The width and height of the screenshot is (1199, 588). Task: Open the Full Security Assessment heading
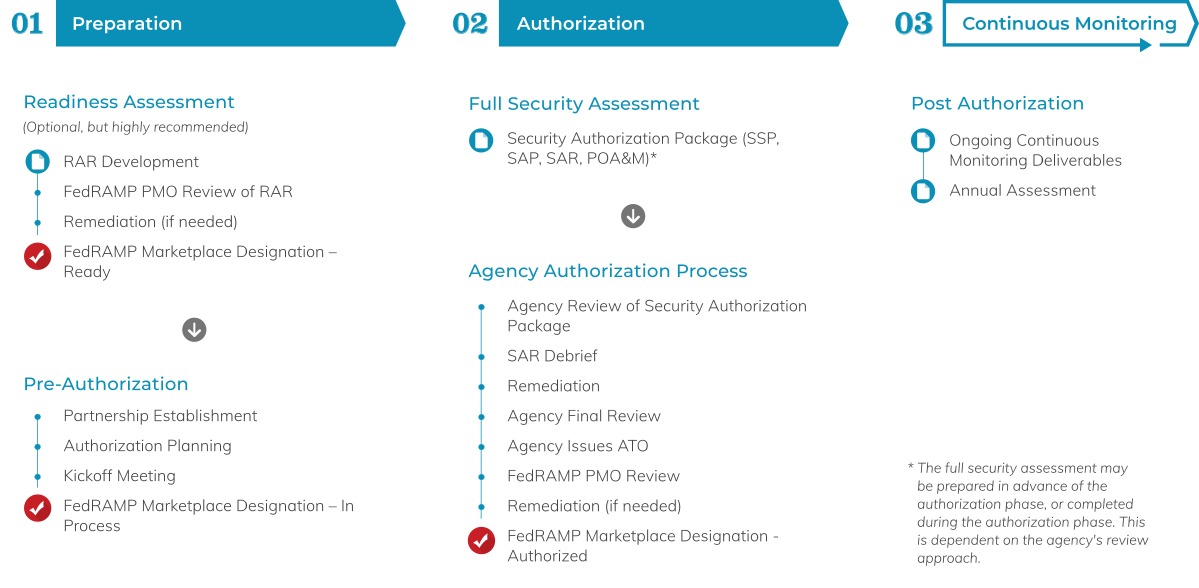point(584,104)
